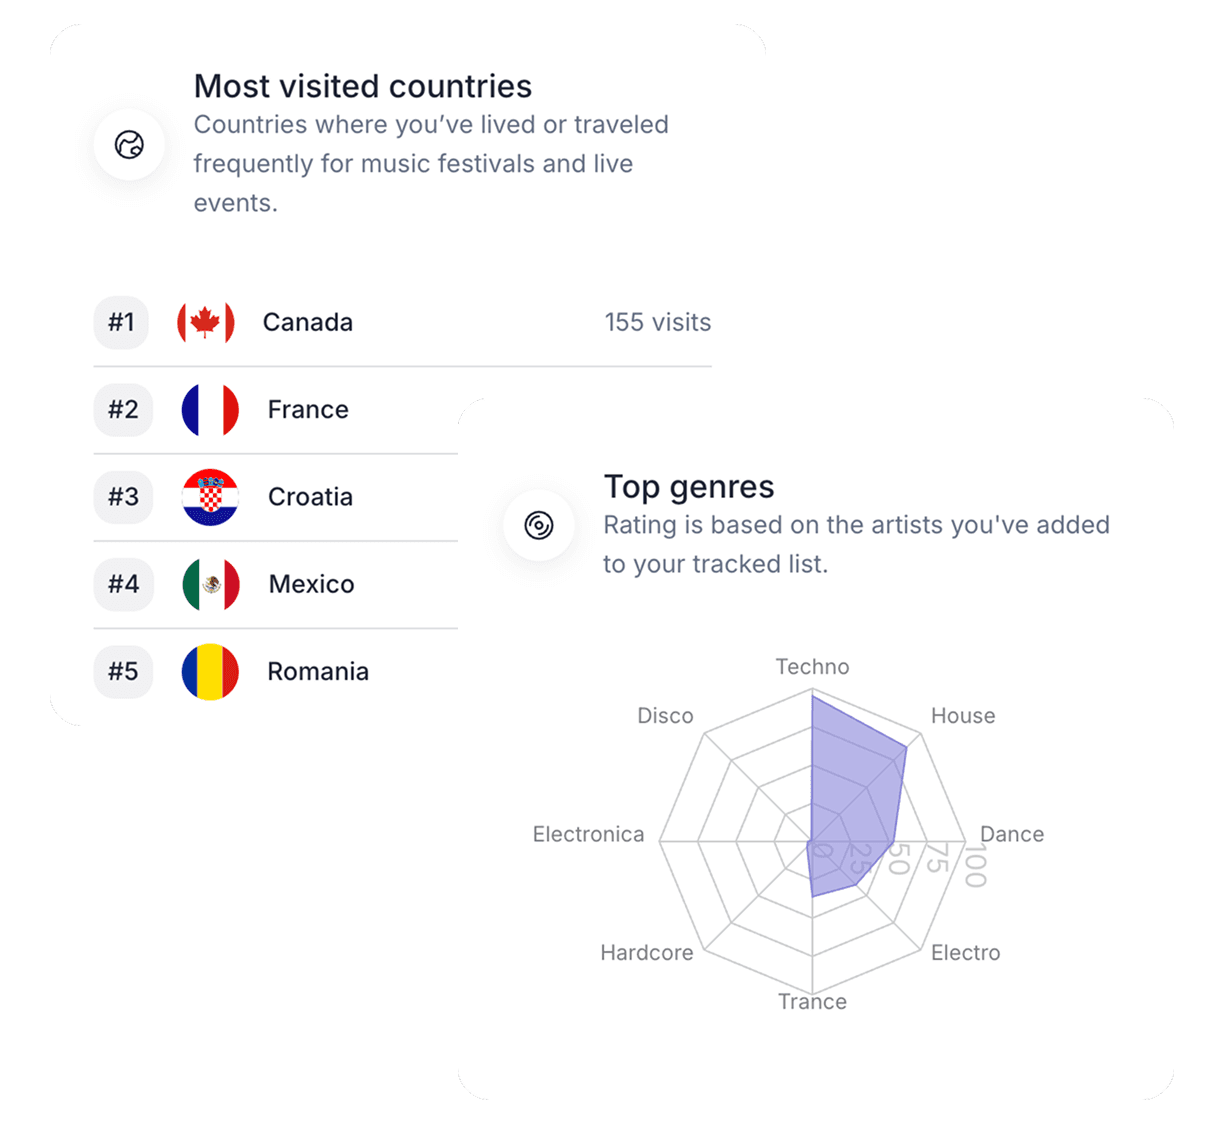The width and height of the screenshot is (1224, 1124).
Task: Click the Top genres heading
Action: pyautogui.click(x=689, y=487)
